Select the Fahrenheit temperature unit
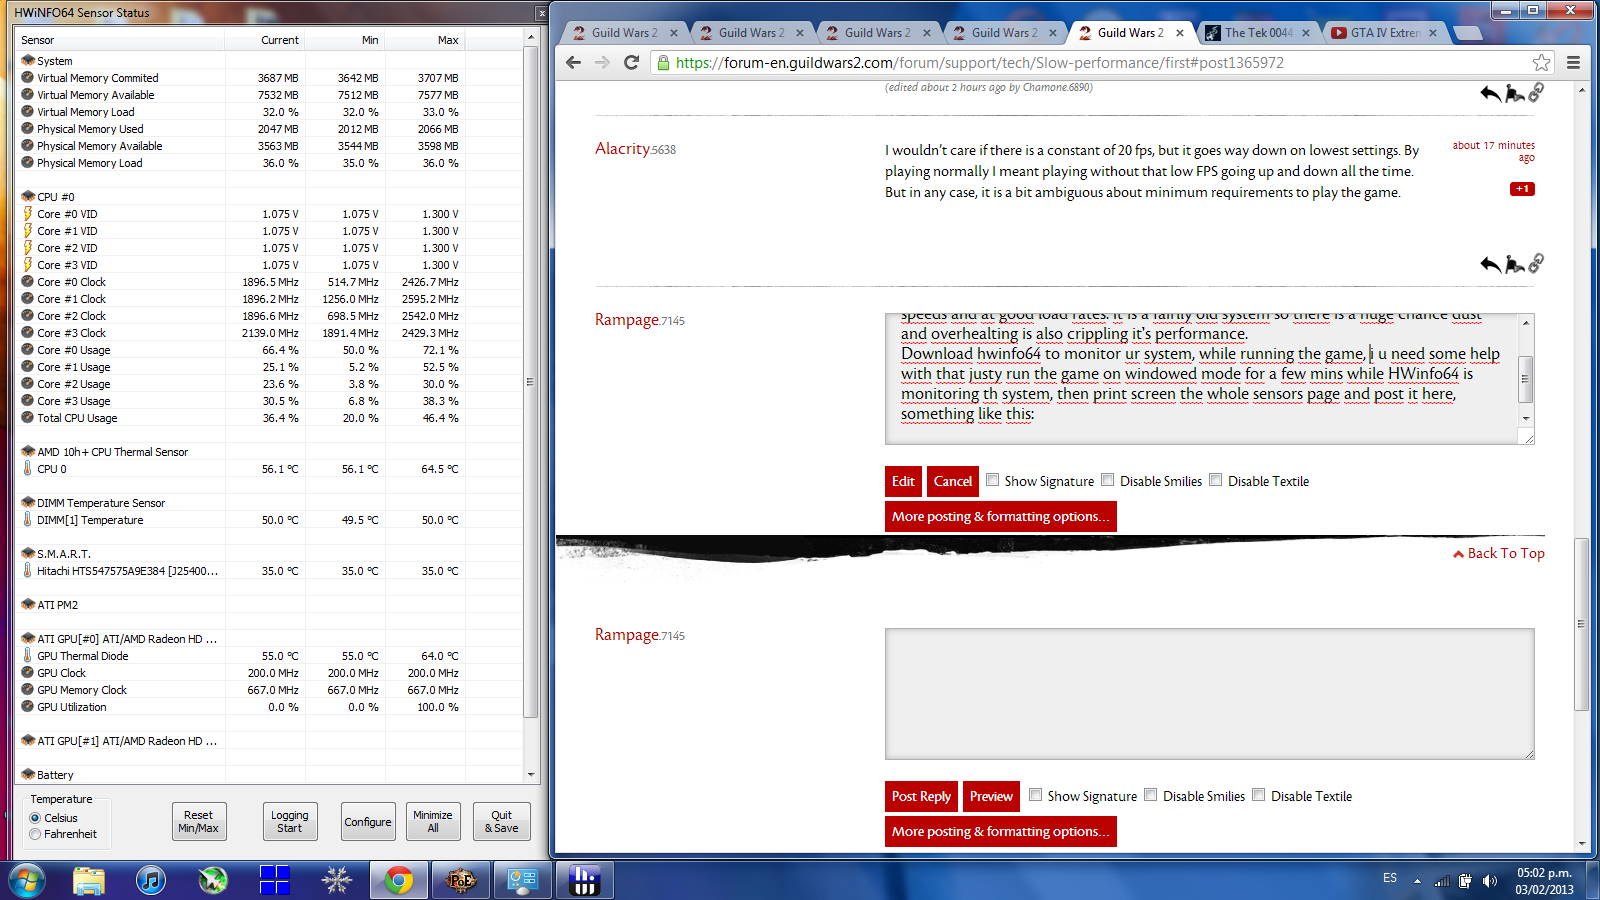 click(x=35, y=834)
